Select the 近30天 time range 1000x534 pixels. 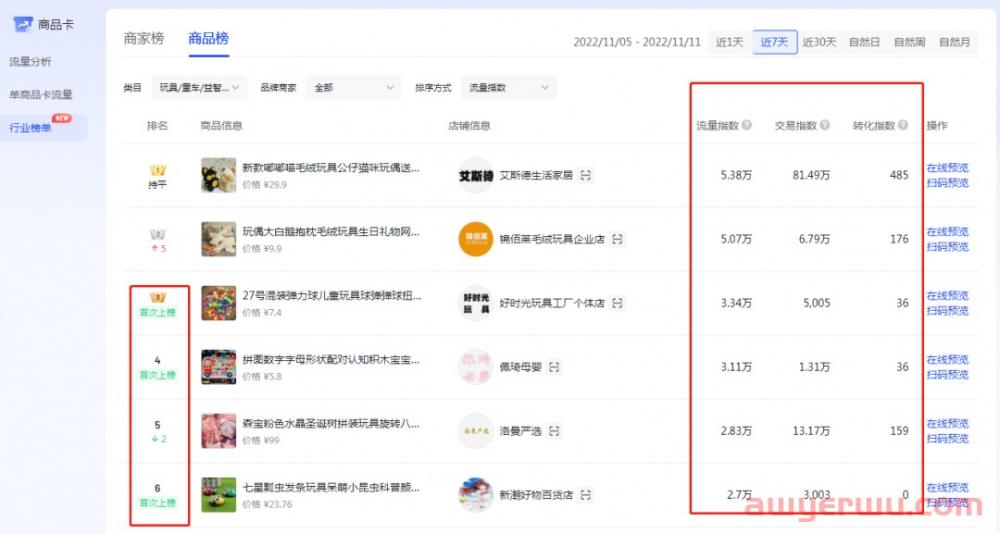[819, 42]
